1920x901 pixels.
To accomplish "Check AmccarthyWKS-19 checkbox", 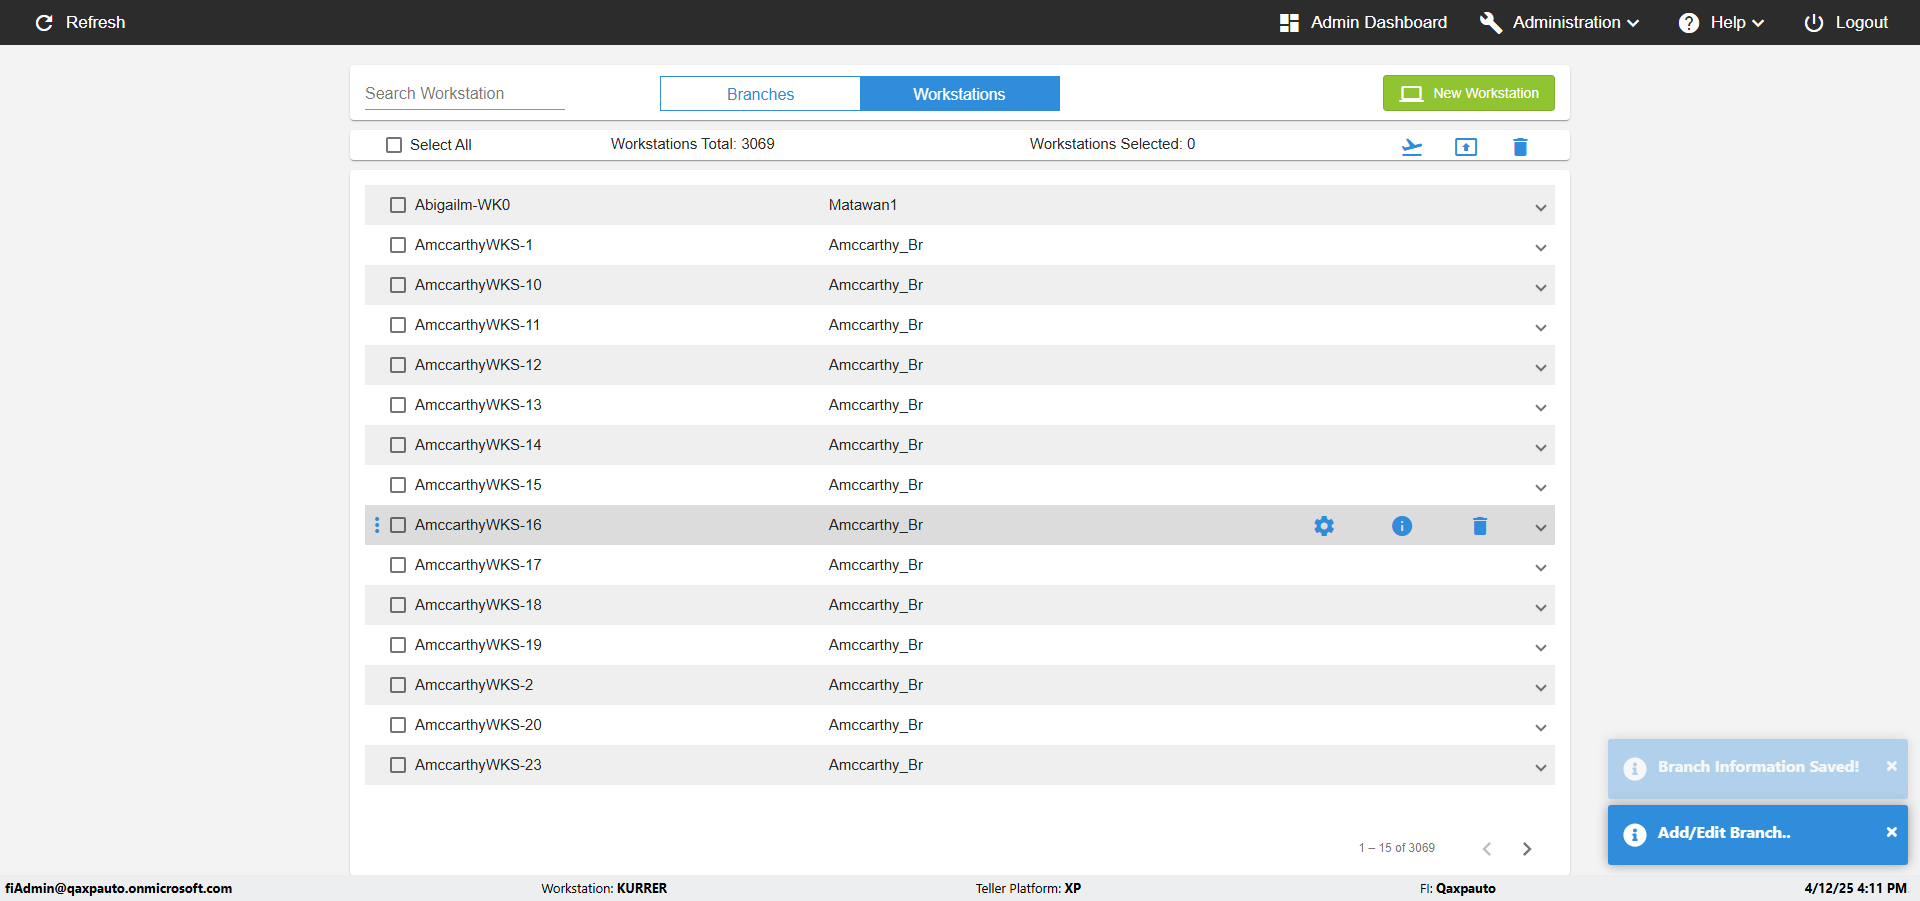I will click(398, 645).
